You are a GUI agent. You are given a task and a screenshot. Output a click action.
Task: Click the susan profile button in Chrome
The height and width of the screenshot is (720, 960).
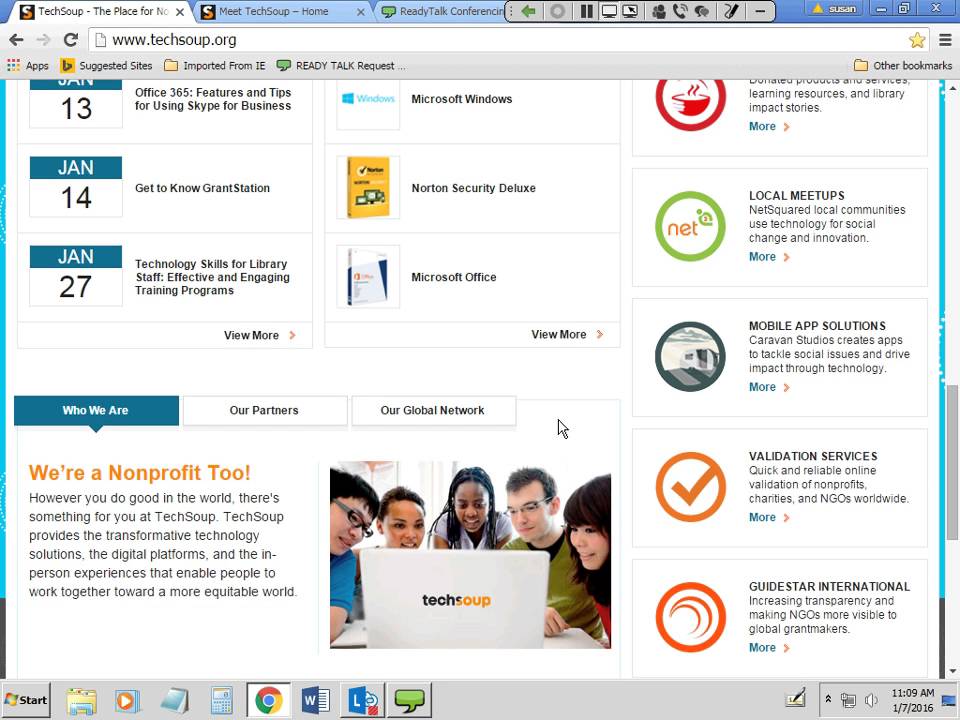834,9
